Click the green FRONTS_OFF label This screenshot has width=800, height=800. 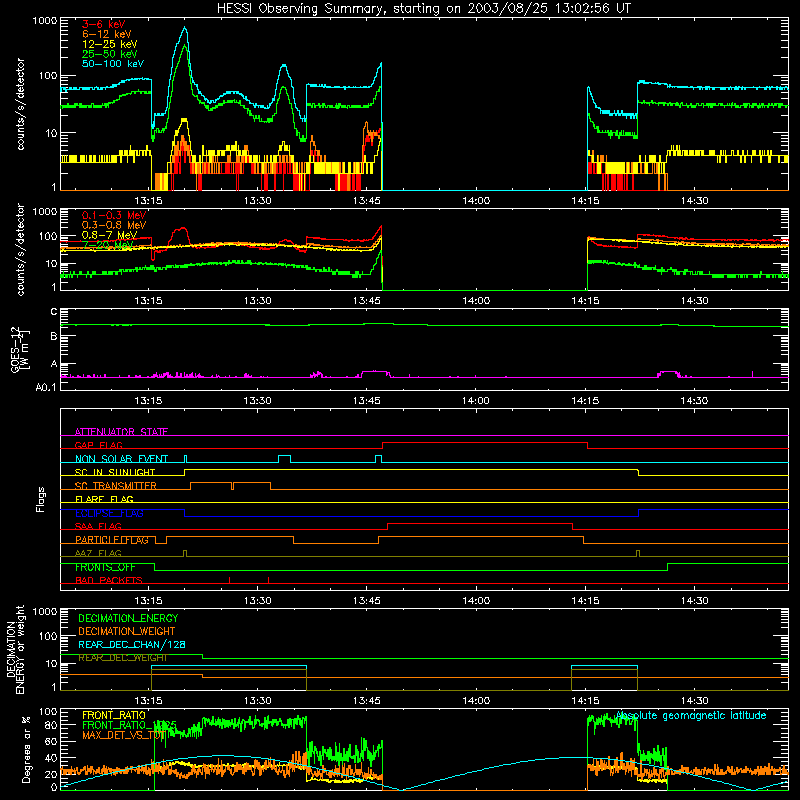105,567
